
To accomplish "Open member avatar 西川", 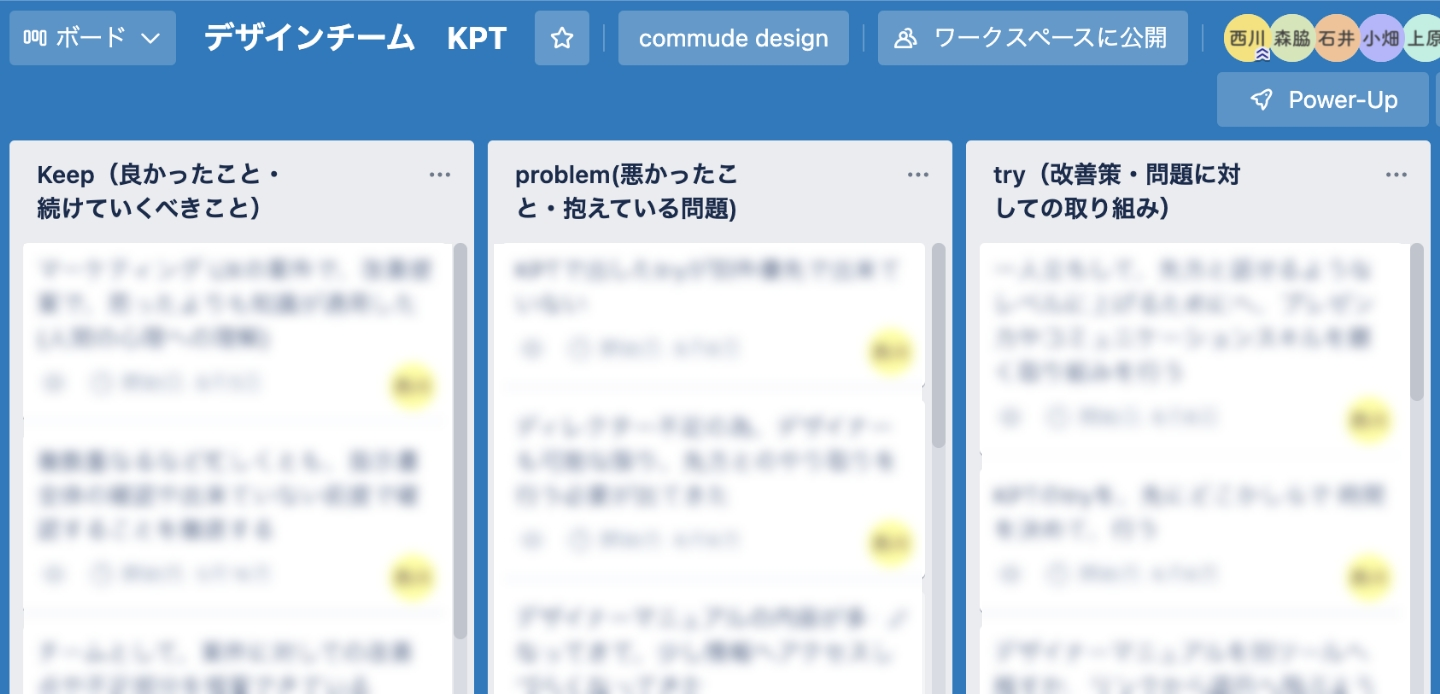I will click(x=1248, y=38).
